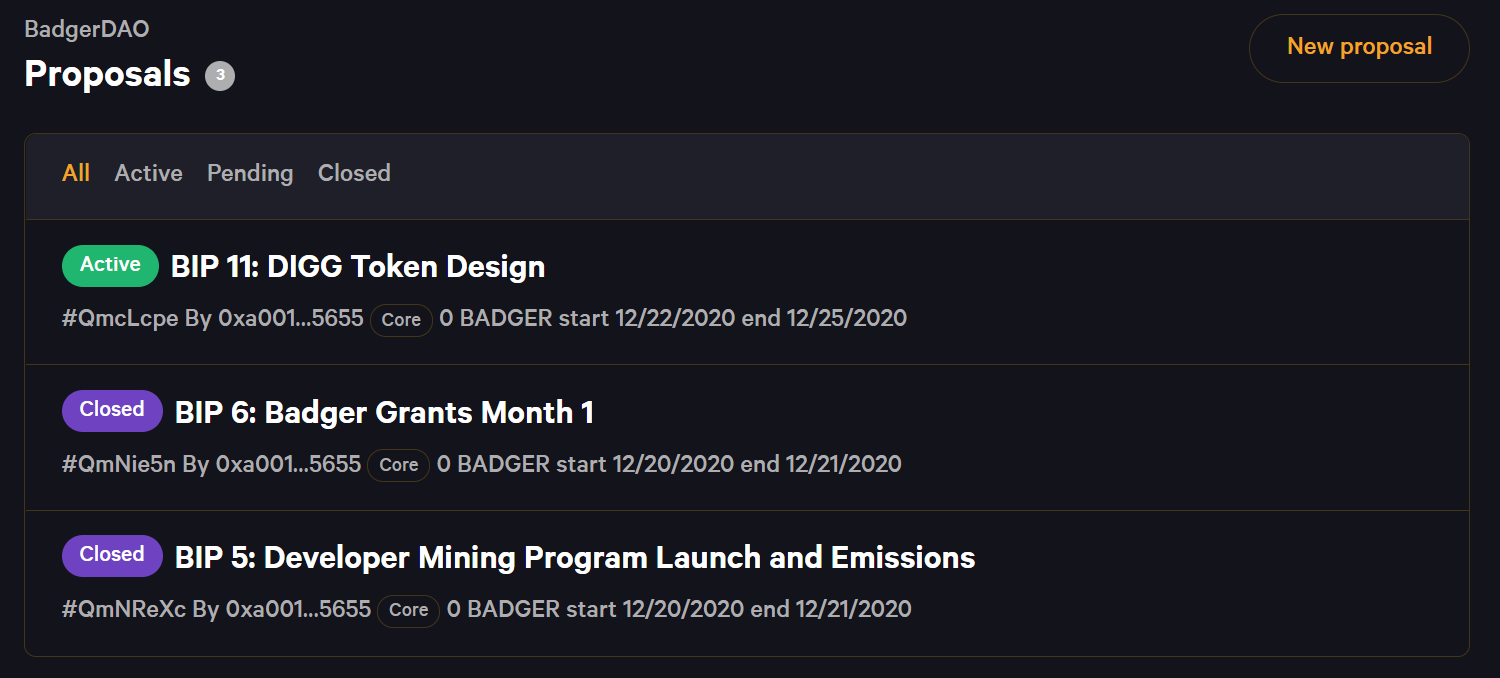
Task: Show Pending proposals tab
Action: tap(250, 173)
